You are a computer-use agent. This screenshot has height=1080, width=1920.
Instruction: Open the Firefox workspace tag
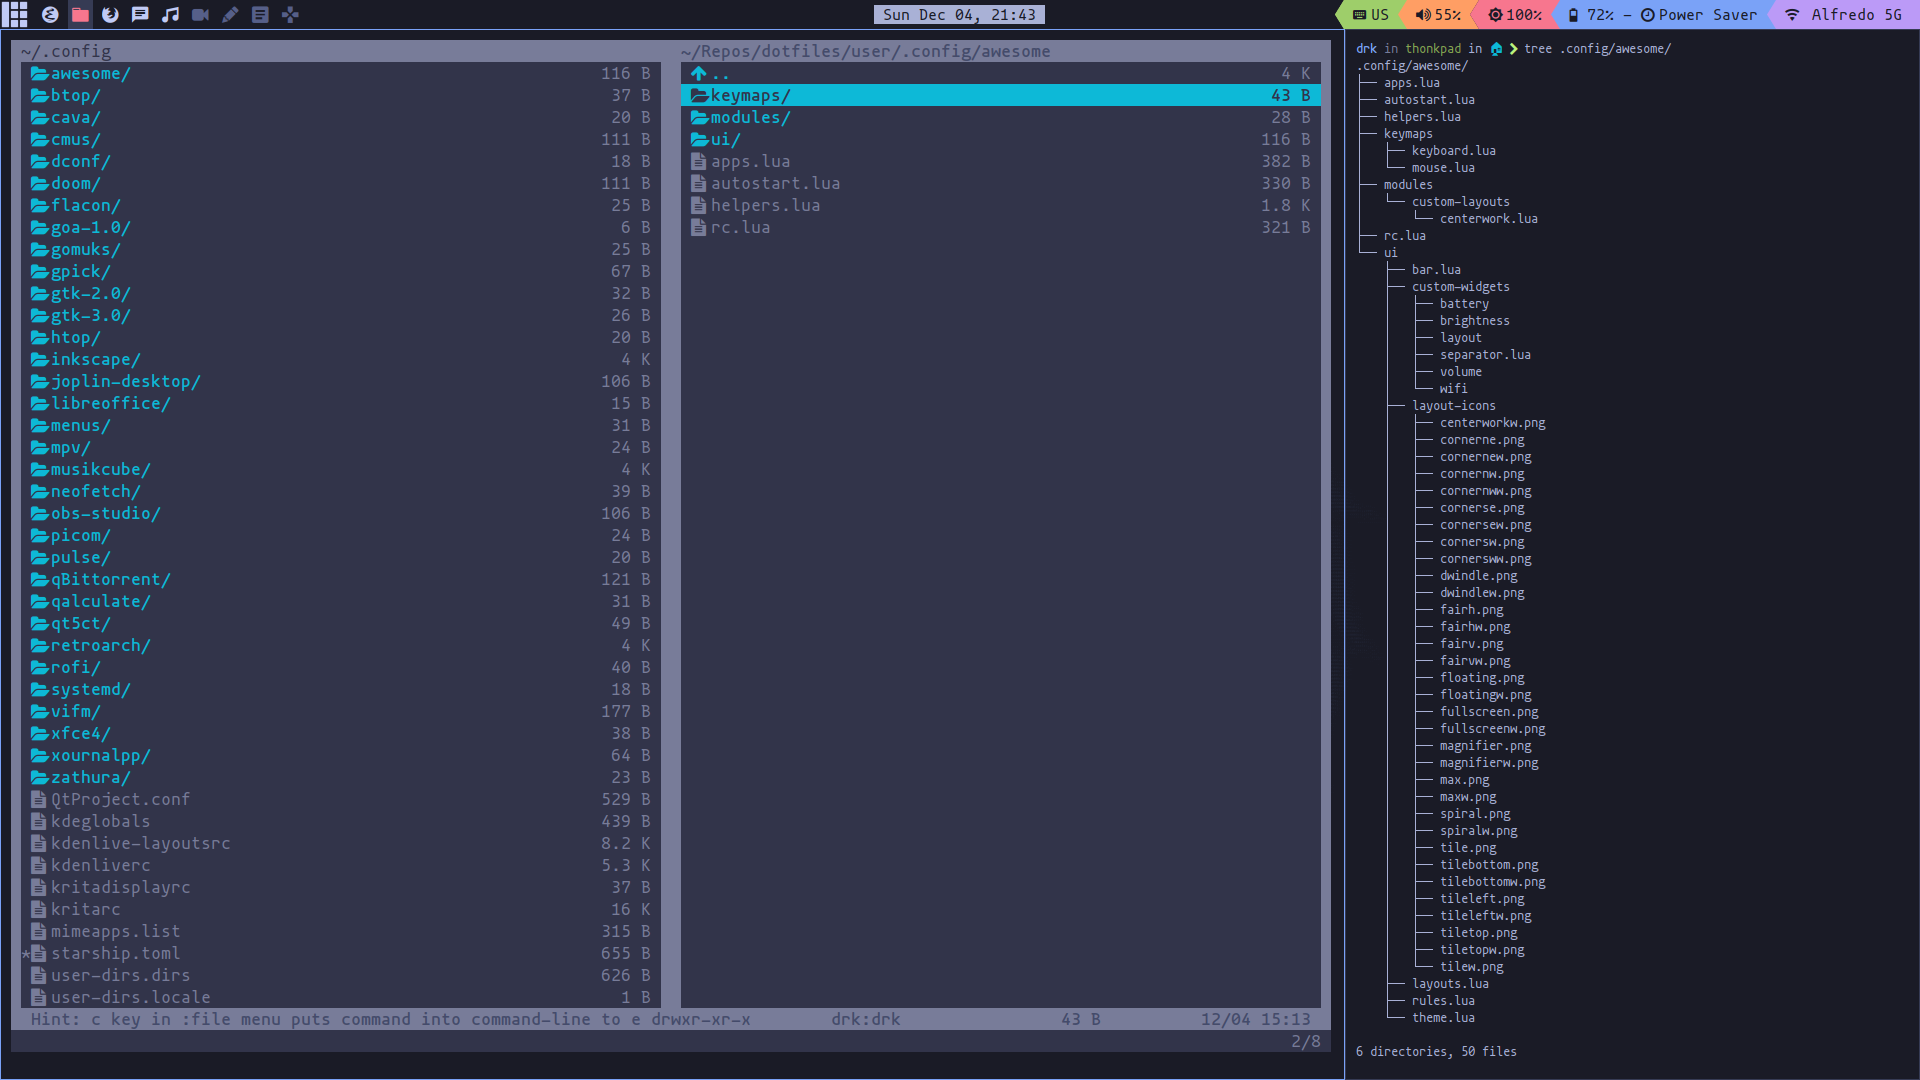[110, 14]
